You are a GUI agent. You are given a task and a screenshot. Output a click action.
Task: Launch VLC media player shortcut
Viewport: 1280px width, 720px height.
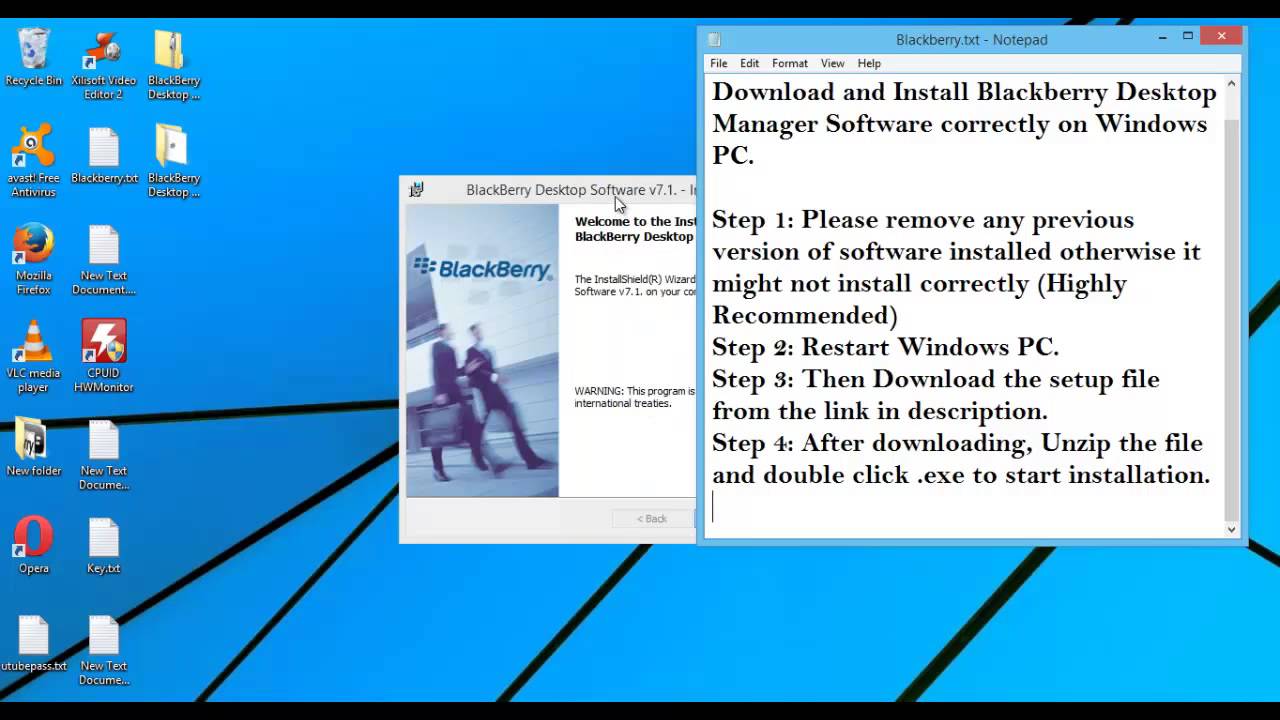(33, 357)
